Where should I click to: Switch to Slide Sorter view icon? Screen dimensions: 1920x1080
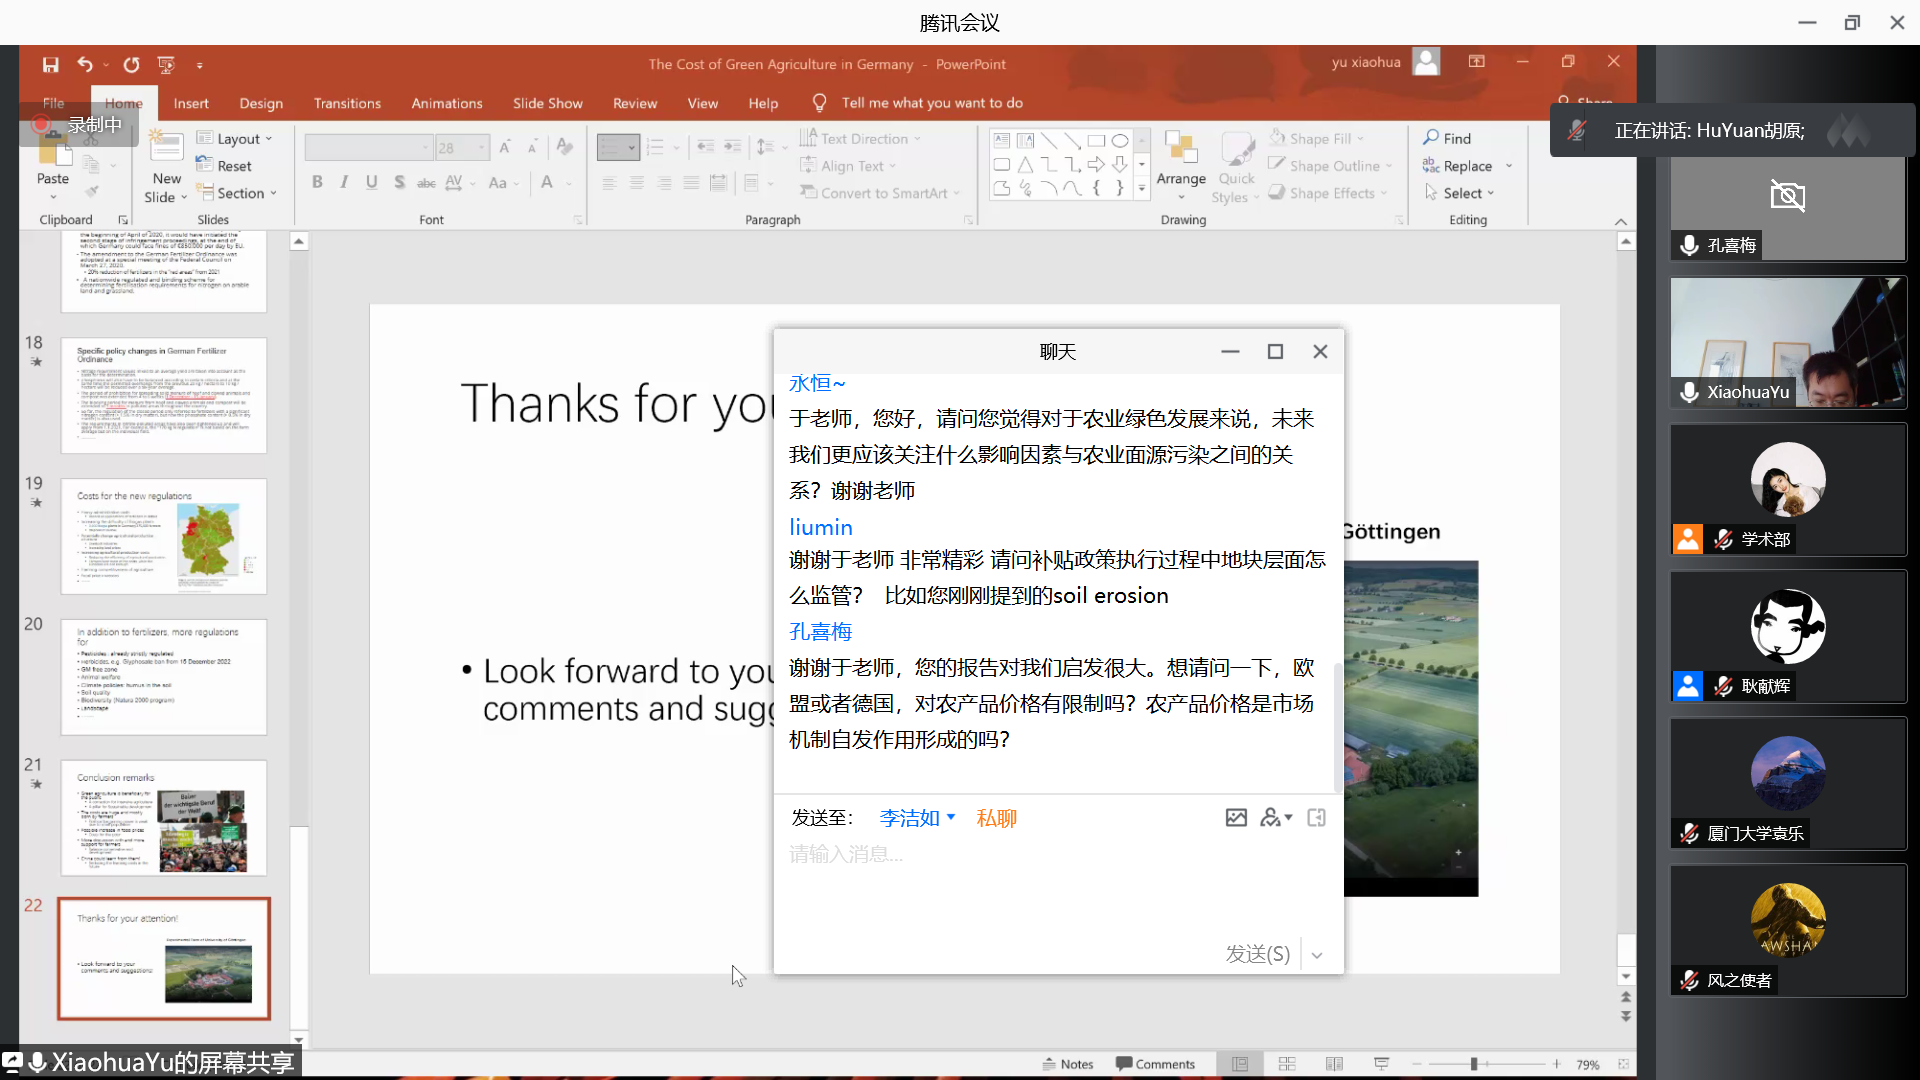click(1287, 1064)
